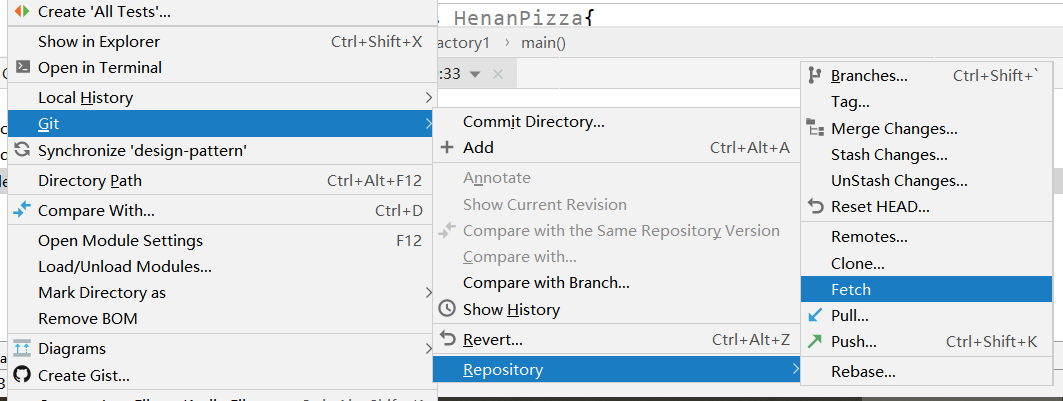Choose Commit Directory from Git menu
Viewport: 1063px width, 401px height.
pyautogui.click(x=533, y=122)
